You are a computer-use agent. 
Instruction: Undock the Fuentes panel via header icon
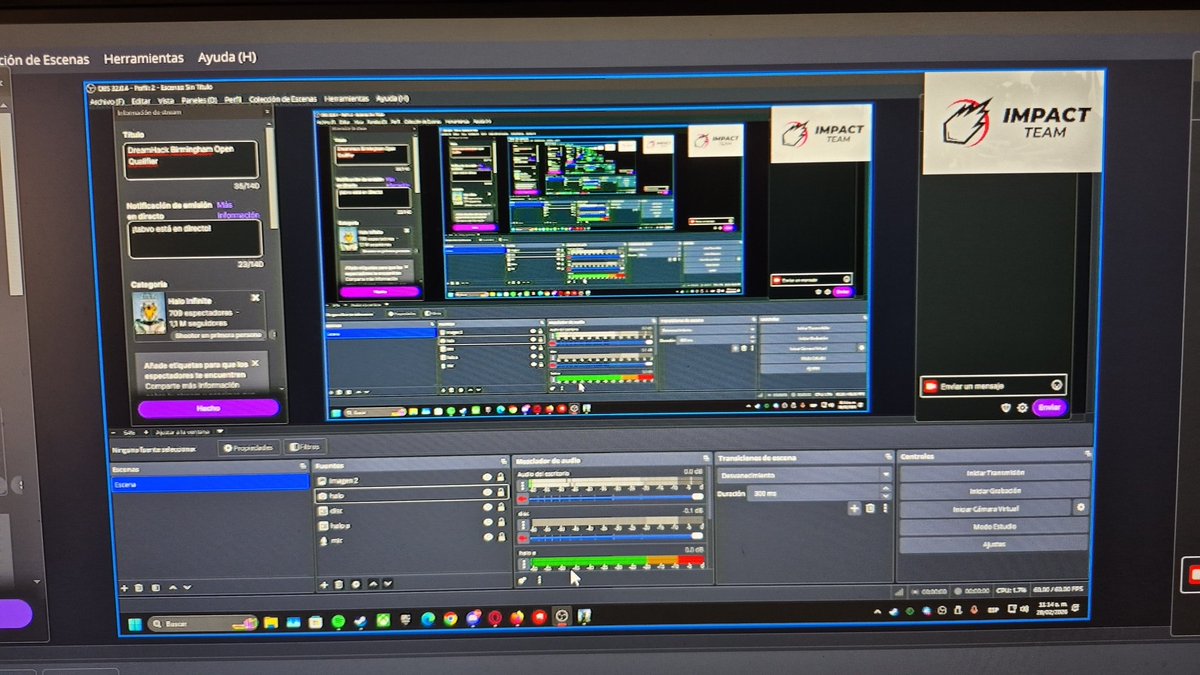click(503, 461)
